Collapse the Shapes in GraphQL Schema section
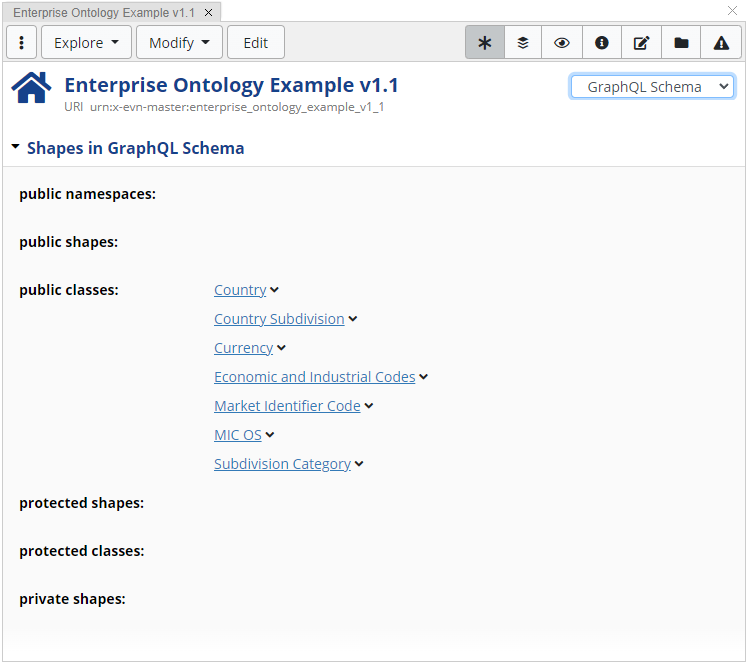Viewport: 748px width, 664px height. pos(16,147)
